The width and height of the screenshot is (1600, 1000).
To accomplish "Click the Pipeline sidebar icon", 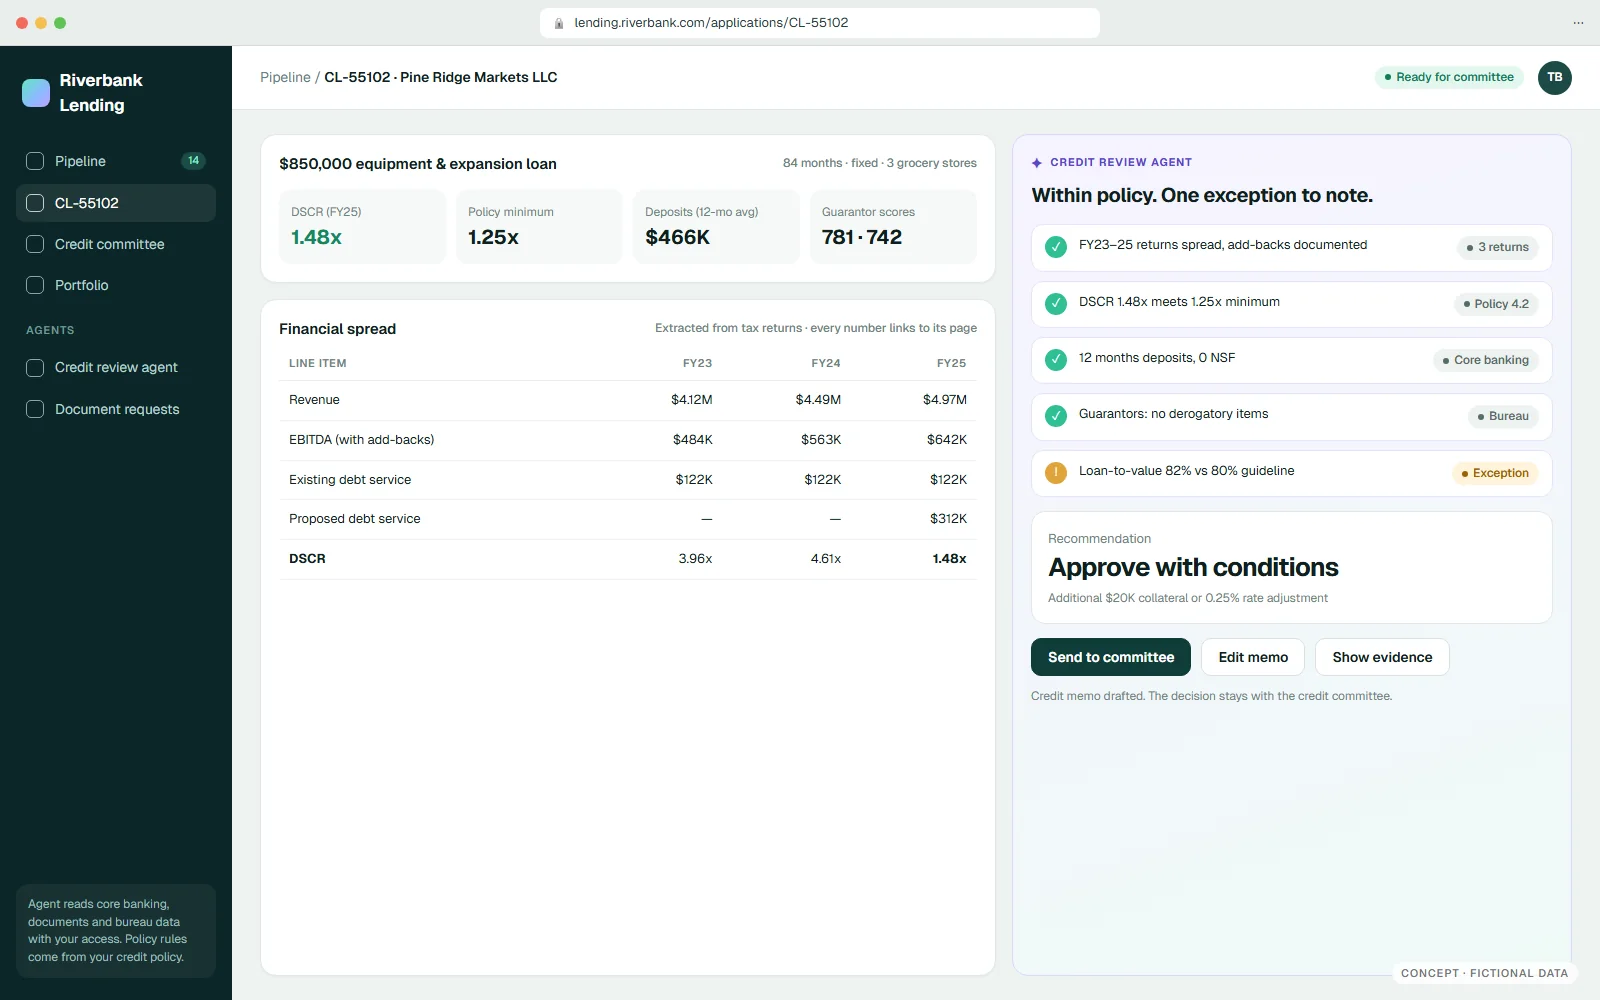I will (x=35, y=161).
